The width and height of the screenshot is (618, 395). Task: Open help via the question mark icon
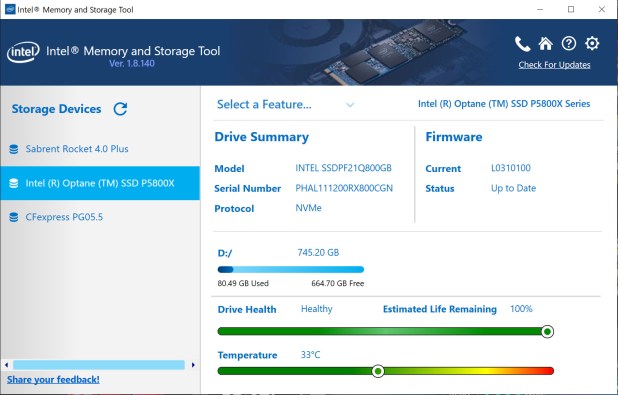point(569,43)
